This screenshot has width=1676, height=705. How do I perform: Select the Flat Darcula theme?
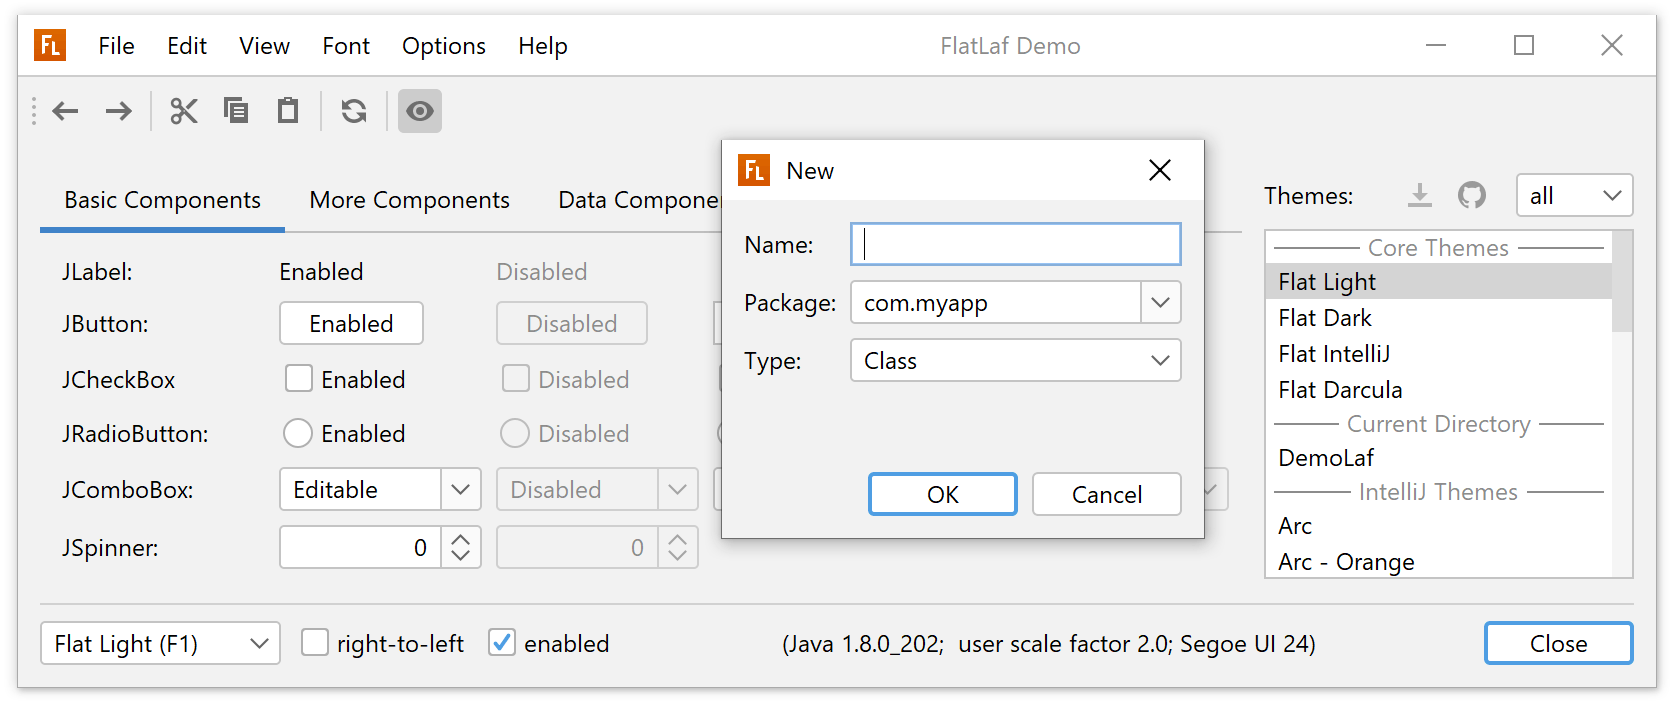(1438, 389)
